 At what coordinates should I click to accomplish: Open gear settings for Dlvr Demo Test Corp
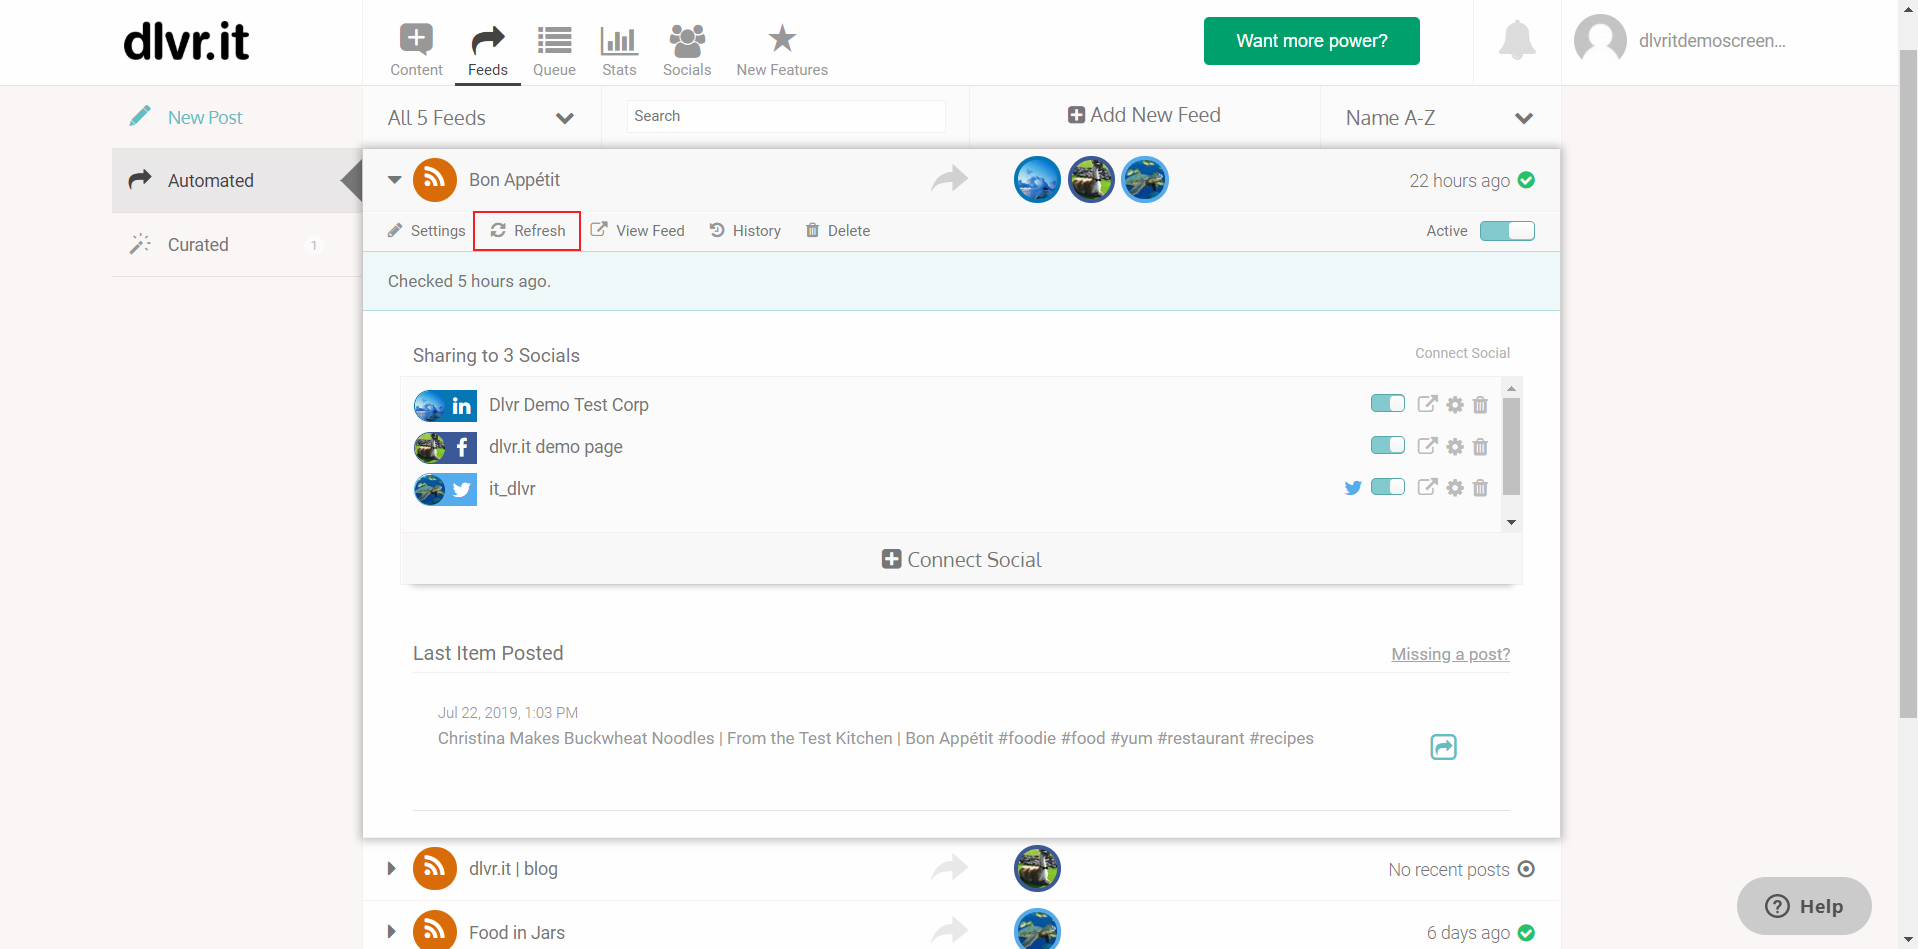click(1455, 405)
